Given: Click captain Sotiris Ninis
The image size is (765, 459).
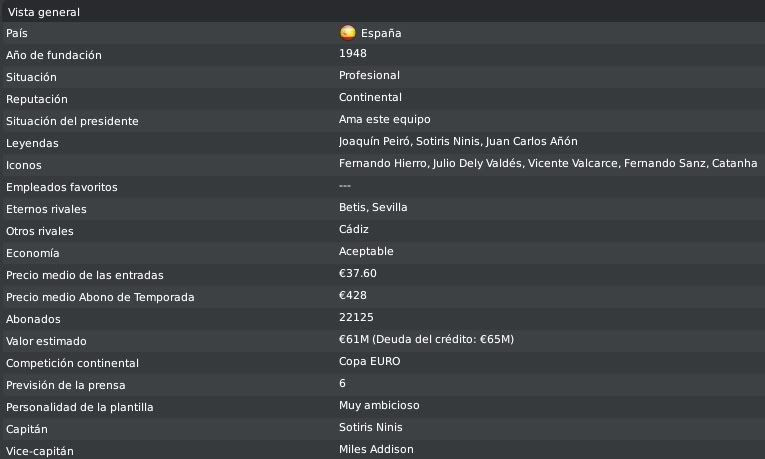Looking at the screenshot, I should click(x=370, y=427).
